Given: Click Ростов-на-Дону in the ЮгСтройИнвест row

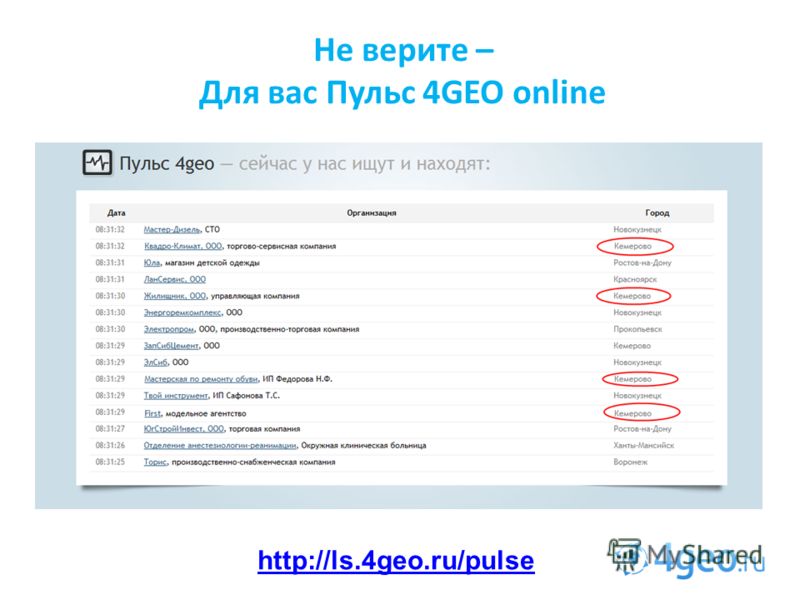Looking at the screenshot, I should [642, 429].
